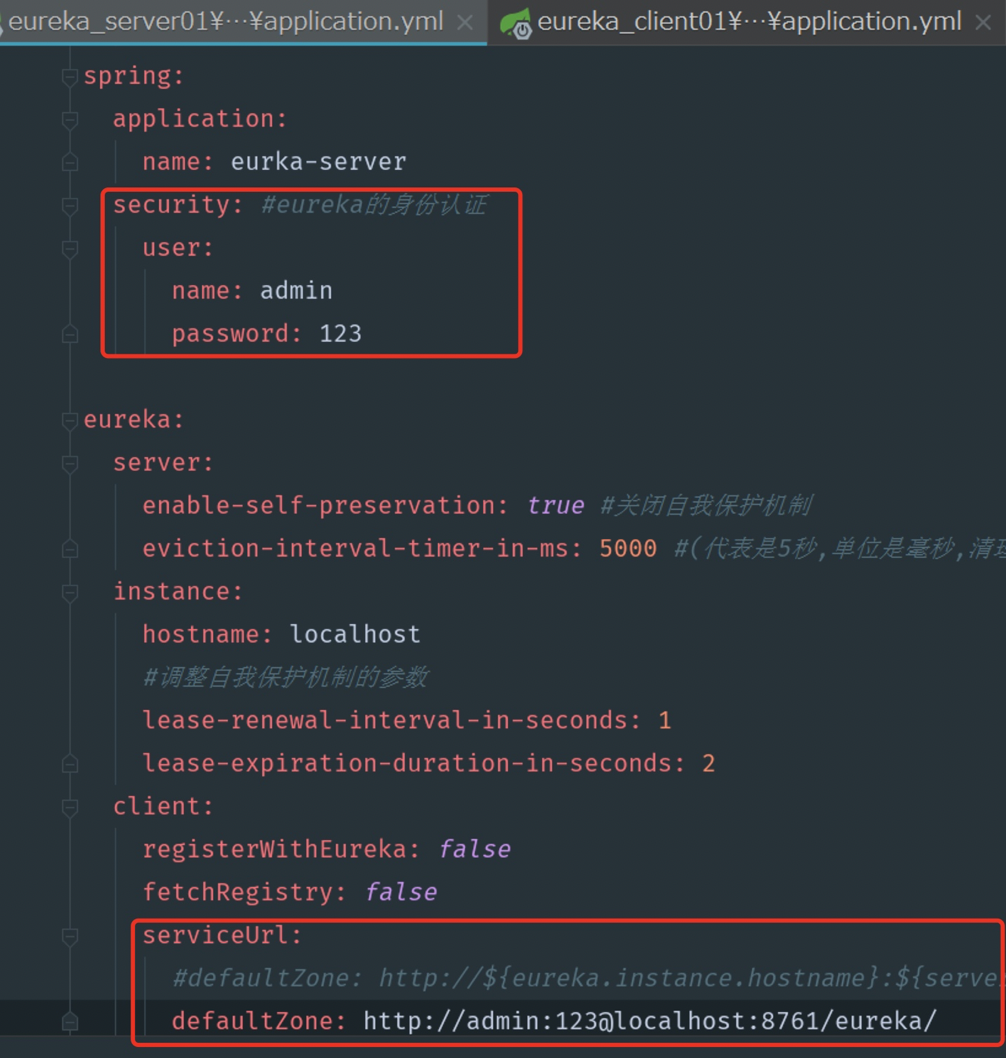The height and width of the screenshot is (1058, 1006).
Task: Collapse the security: block fold marker
Action: (x=69, y=206)
